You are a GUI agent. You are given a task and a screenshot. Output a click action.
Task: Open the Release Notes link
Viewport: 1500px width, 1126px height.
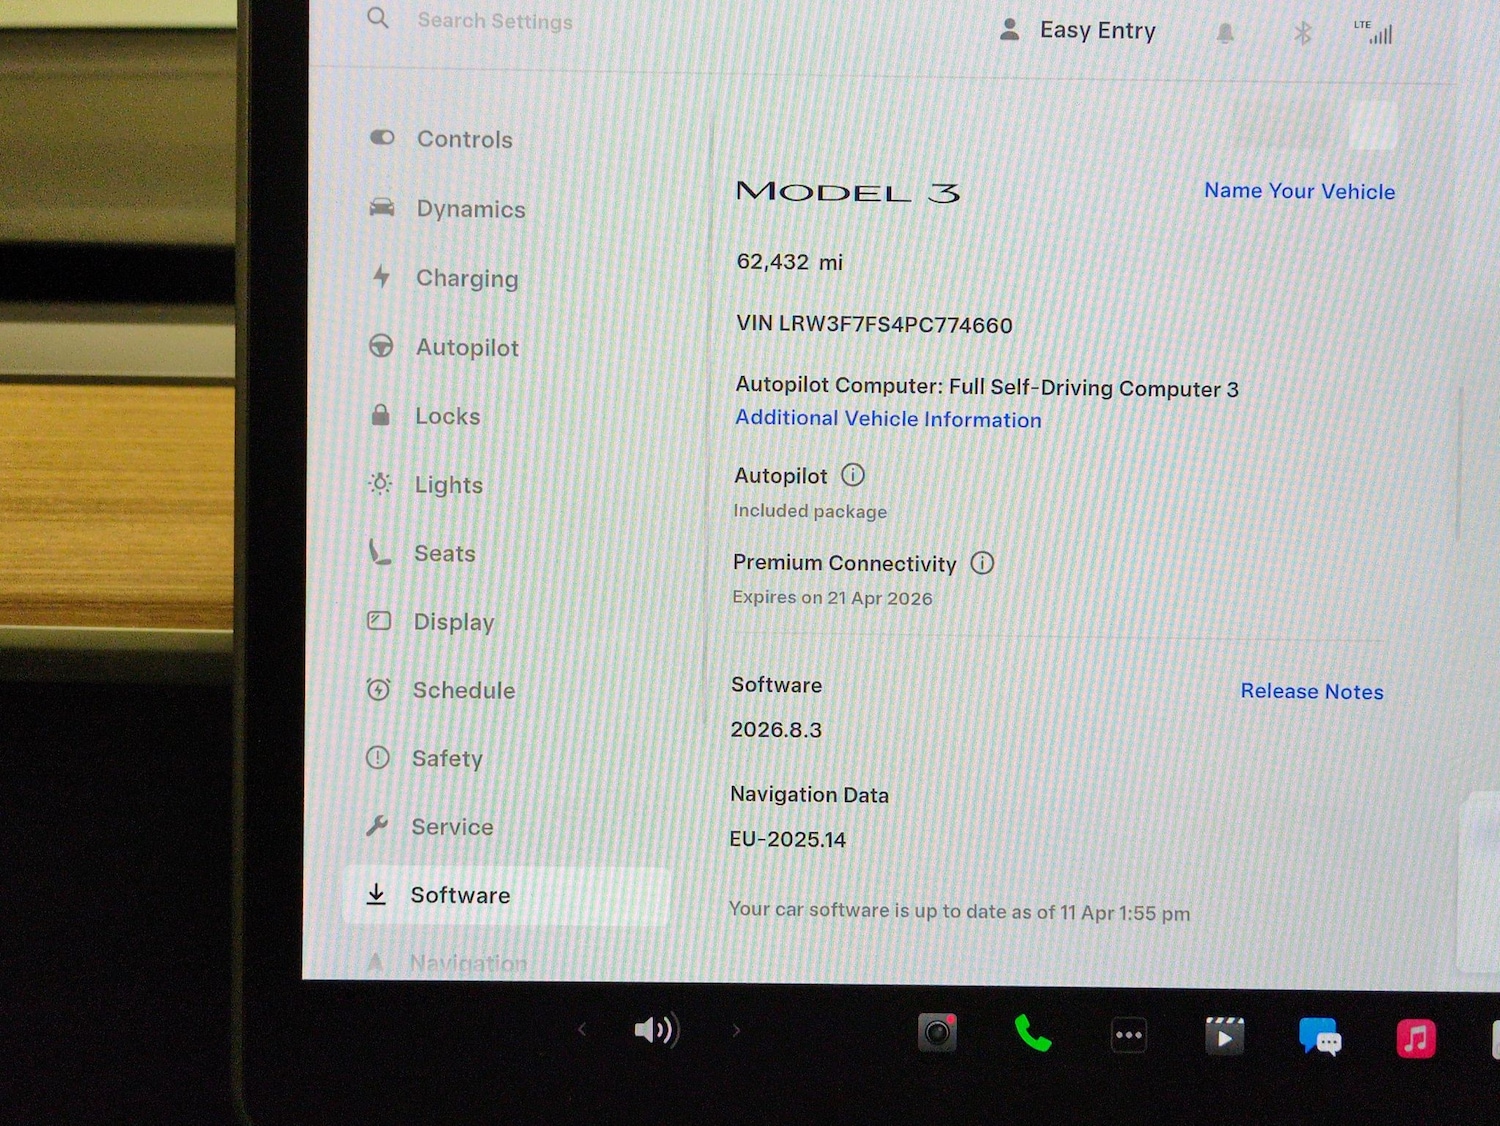pyautogui.click(x=1311, y=691)
